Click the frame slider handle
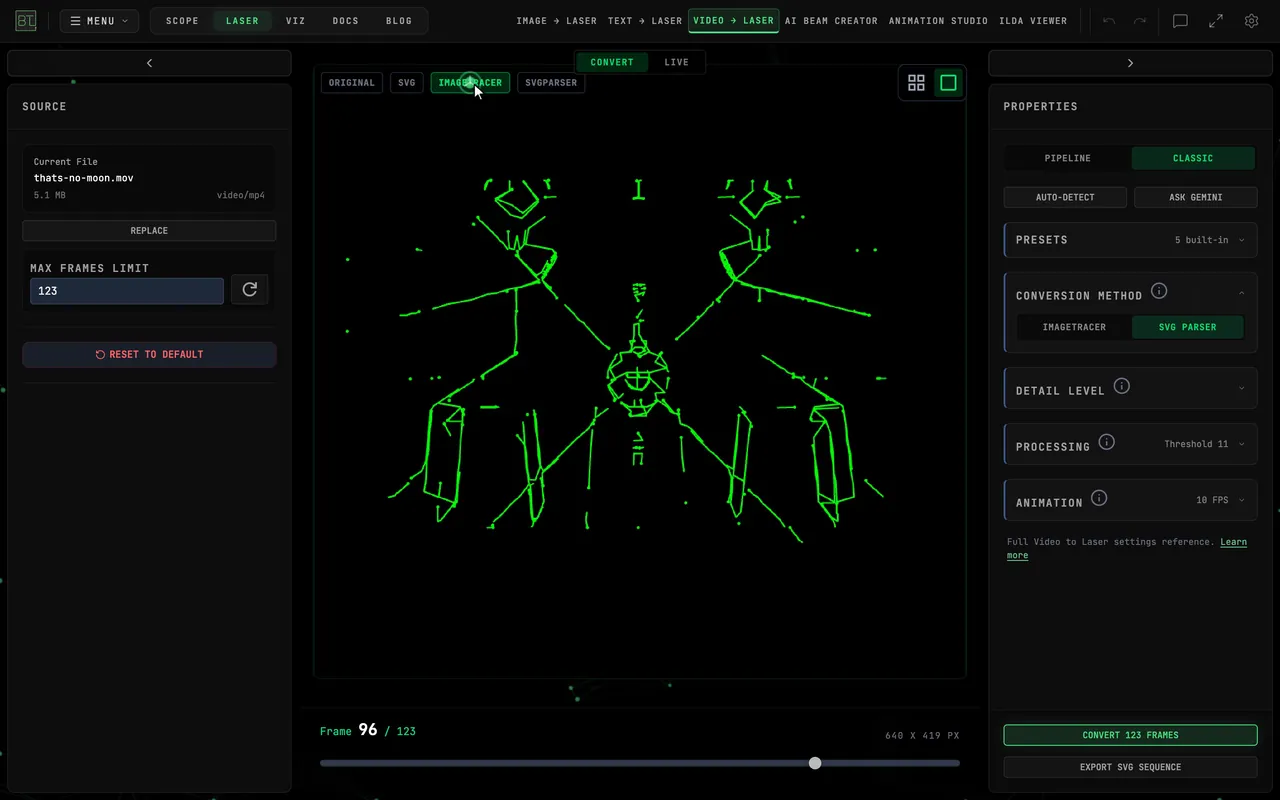This screenshot has width=1280, height=800. (x=815, y=763)
